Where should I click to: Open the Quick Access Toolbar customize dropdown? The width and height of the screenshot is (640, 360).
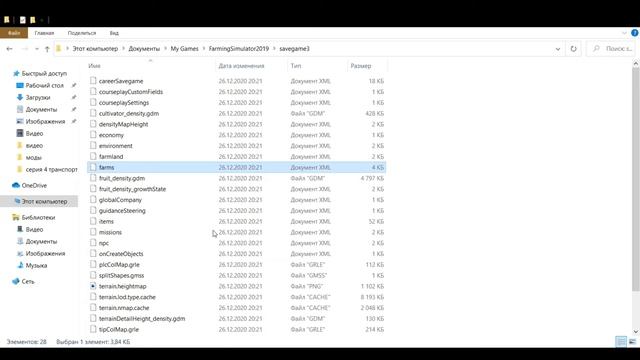tap(42, 20)
